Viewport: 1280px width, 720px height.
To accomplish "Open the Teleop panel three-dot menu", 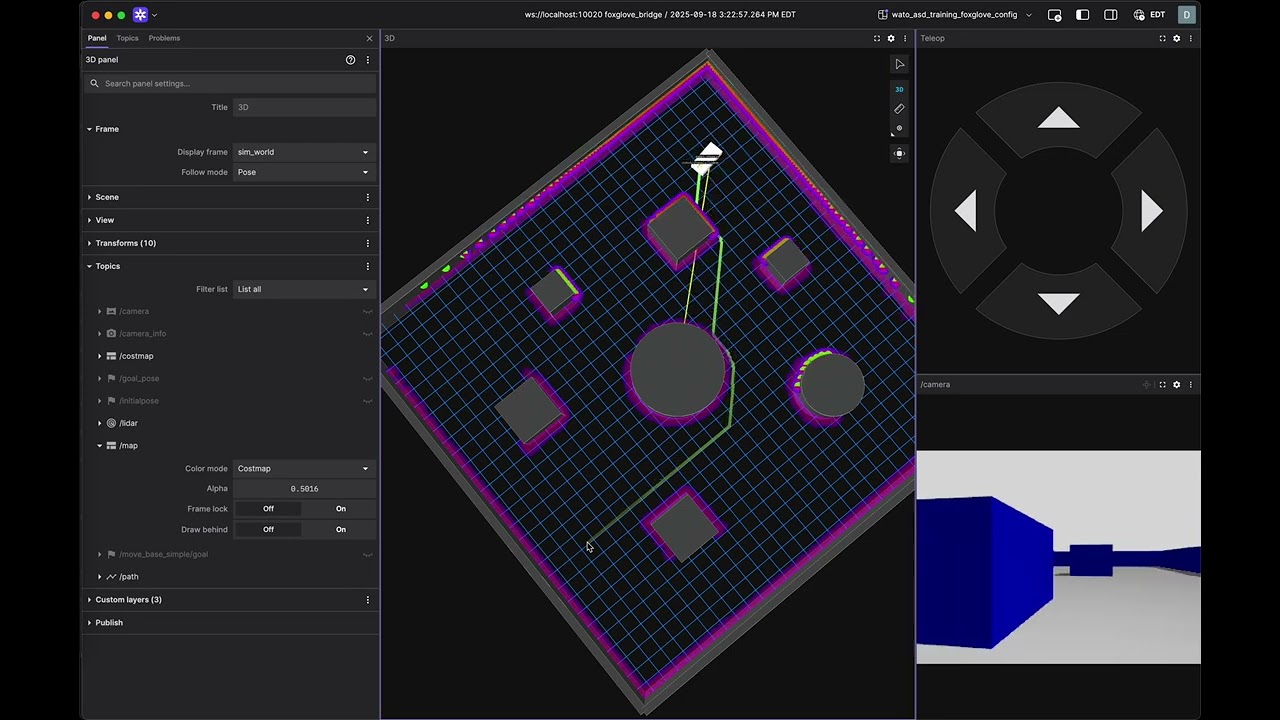I will point(1190,38).
